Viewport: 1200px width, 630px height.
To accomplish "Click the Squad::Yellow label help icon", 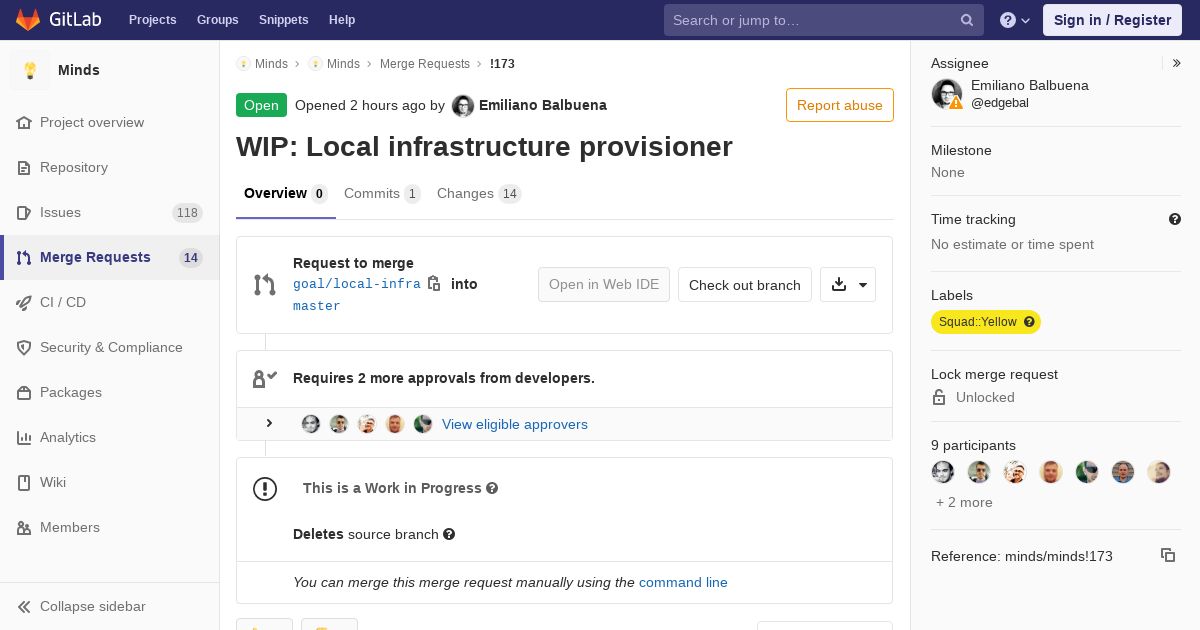I will 1029,322.
